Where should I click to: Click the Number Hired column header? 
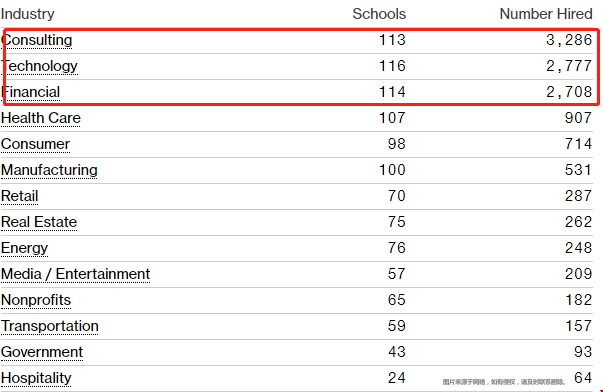(546, 14)
